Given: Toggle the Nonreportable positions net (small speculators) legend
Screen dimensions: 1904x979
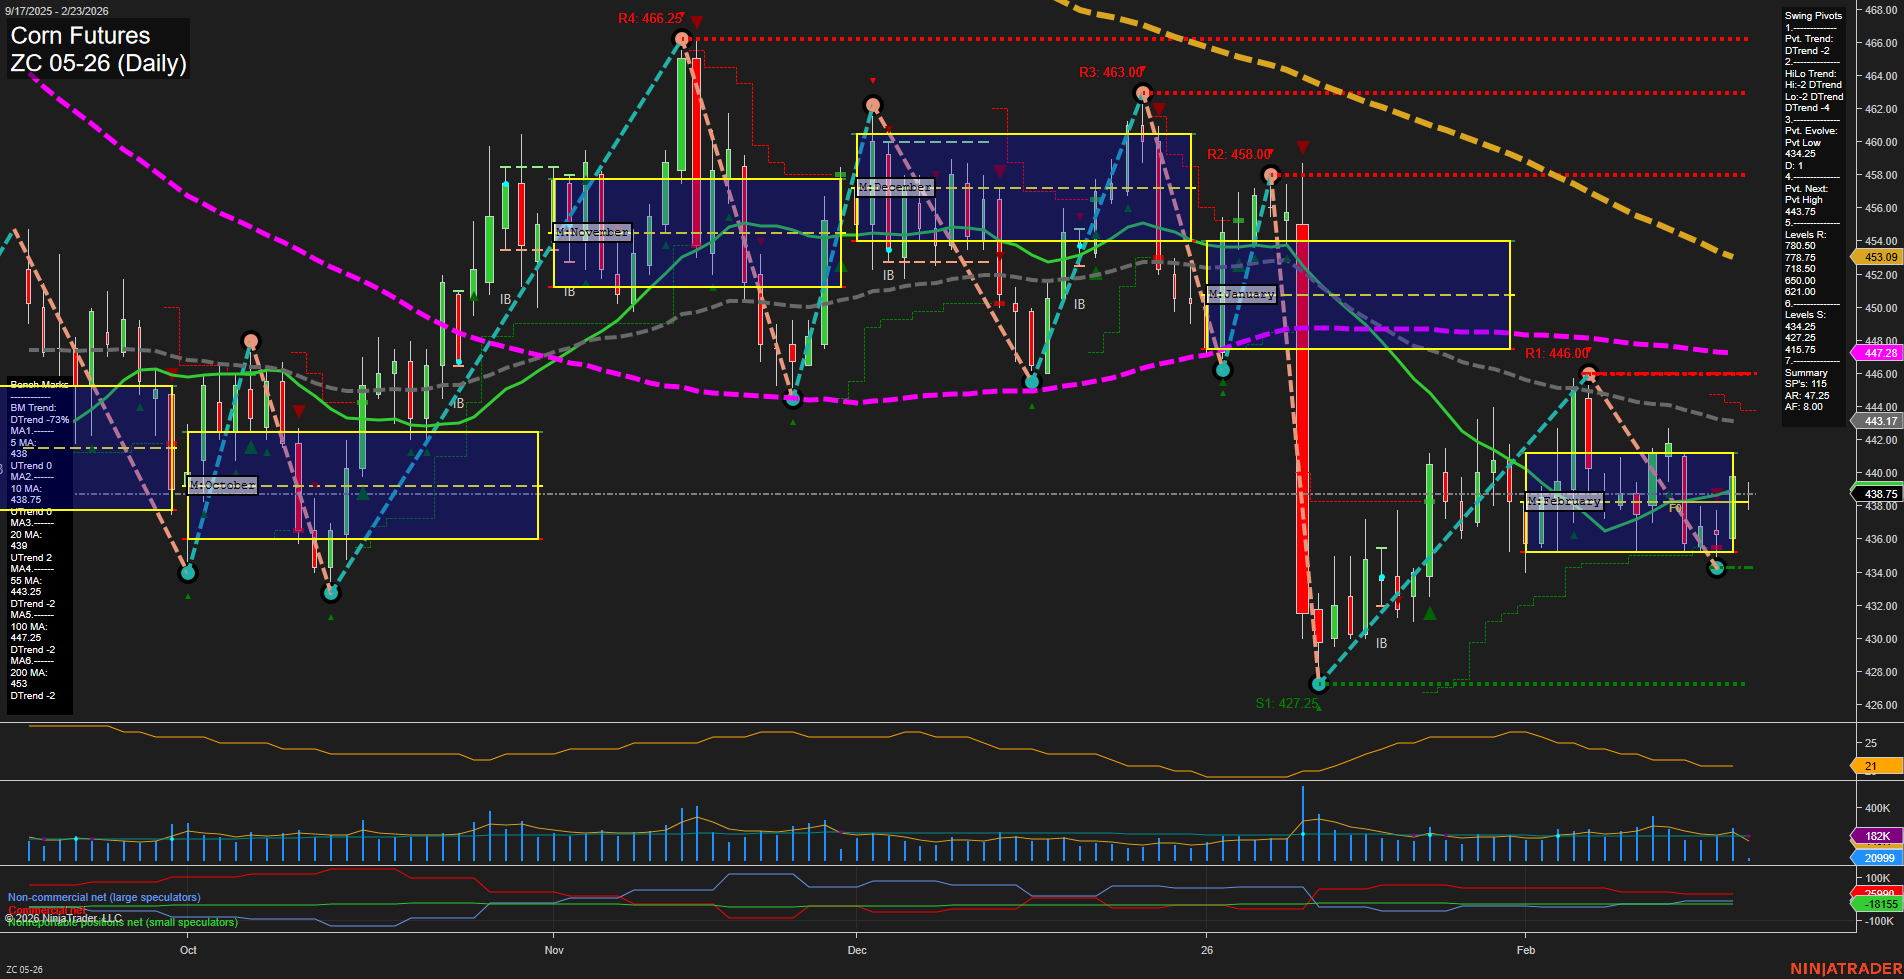Looking at the screenshot, I should 122,921.
